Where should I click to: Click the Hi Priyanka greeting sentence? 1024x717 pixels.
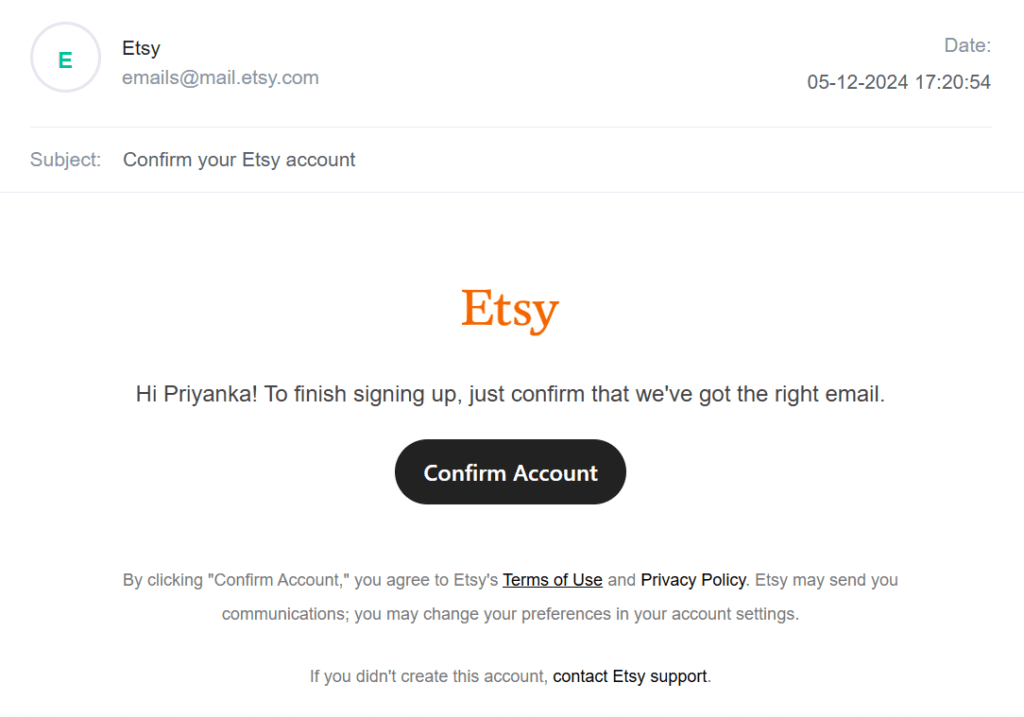pos(510,394)
